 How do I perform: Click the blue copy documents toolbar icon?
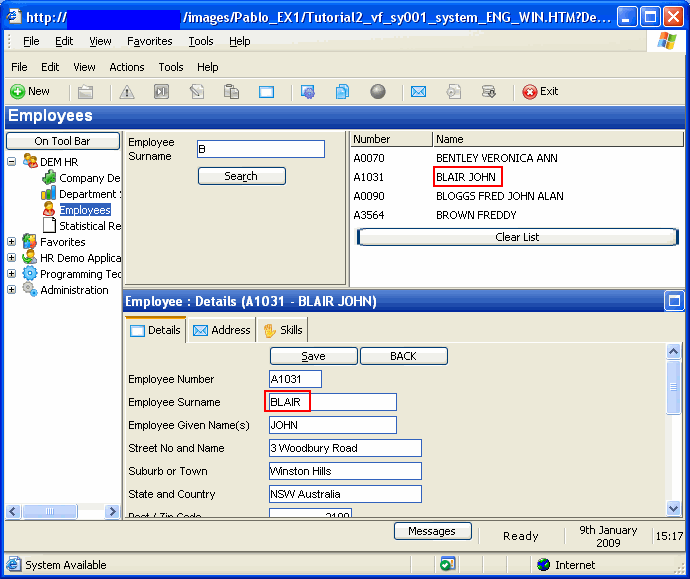pyautogui.click(x=342, y=92)
